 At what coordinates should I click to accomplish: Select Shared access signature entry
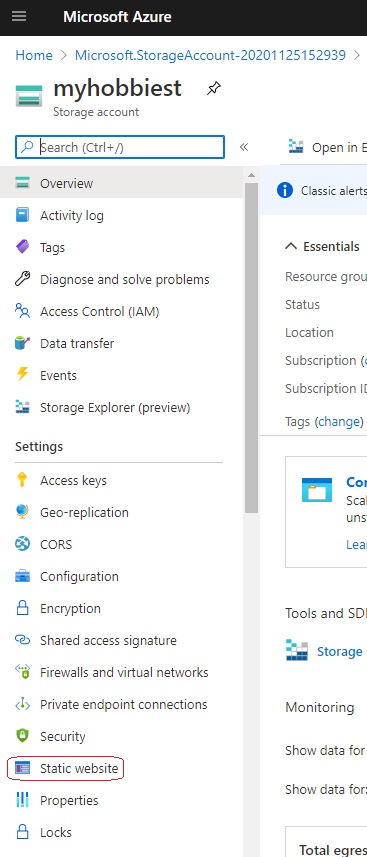pyautogui.click(x=108, y=641)
